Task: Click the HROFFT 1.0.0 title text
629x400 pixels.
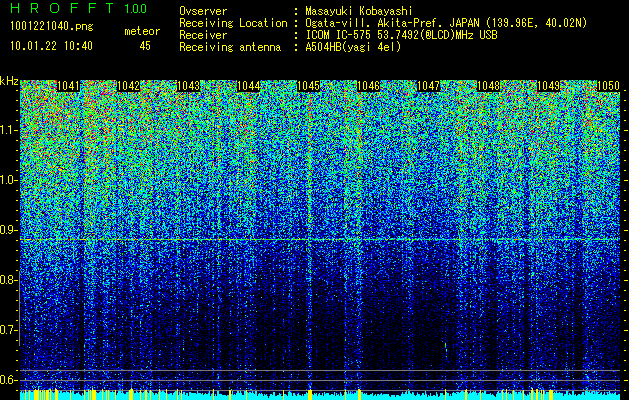Action: click(79, 8)
